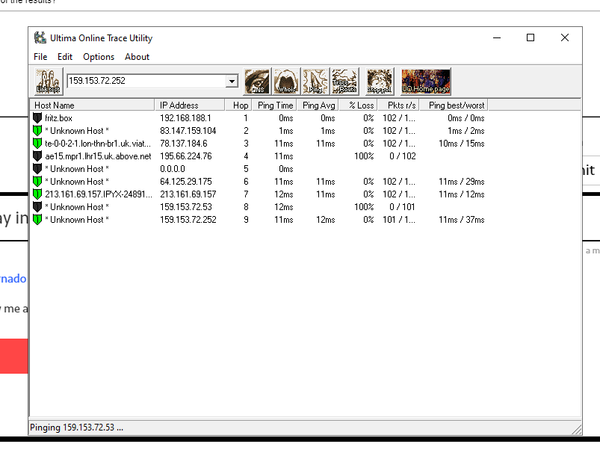Click the green shield for 64.125.29.175
600x462 pixels.
[x=37, y=181]
